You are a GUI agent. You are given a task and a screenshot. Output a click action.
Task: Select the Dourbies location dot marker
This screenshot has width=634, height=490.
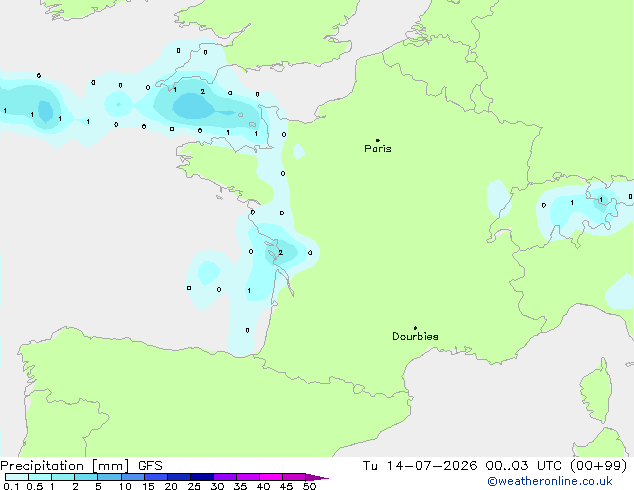(x=415, y=328)
